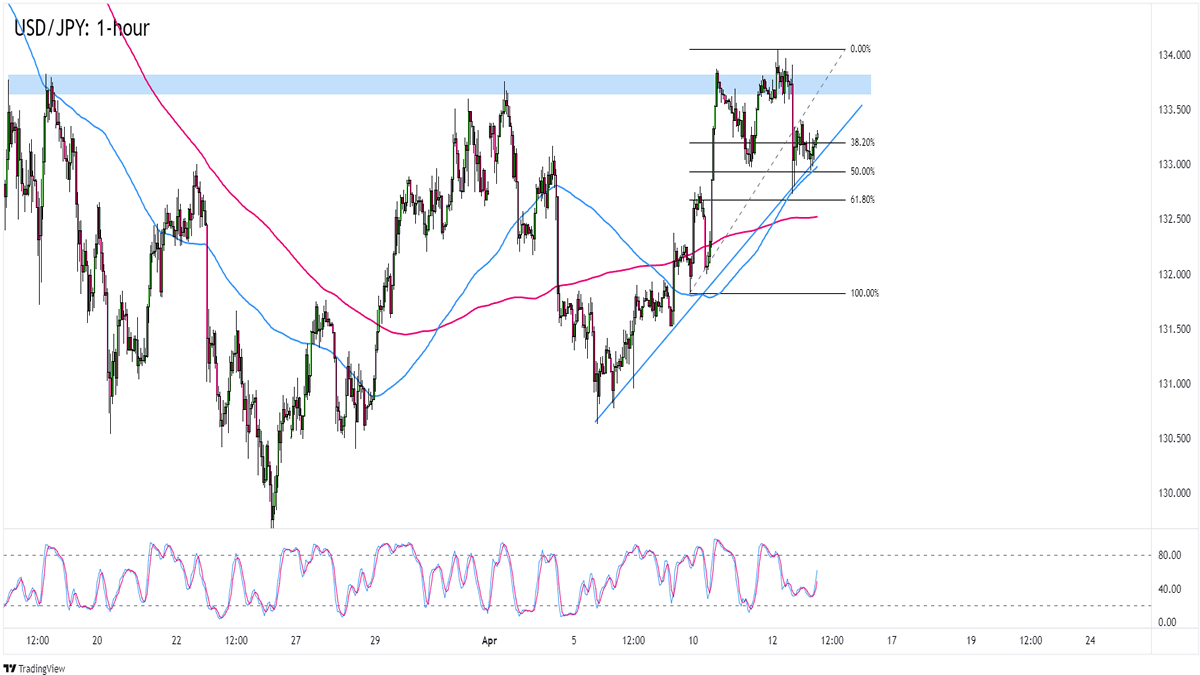Click the 100.00% Fibonacci level label
Viewport: 1200px width, 675px height.
pos(864,293)
